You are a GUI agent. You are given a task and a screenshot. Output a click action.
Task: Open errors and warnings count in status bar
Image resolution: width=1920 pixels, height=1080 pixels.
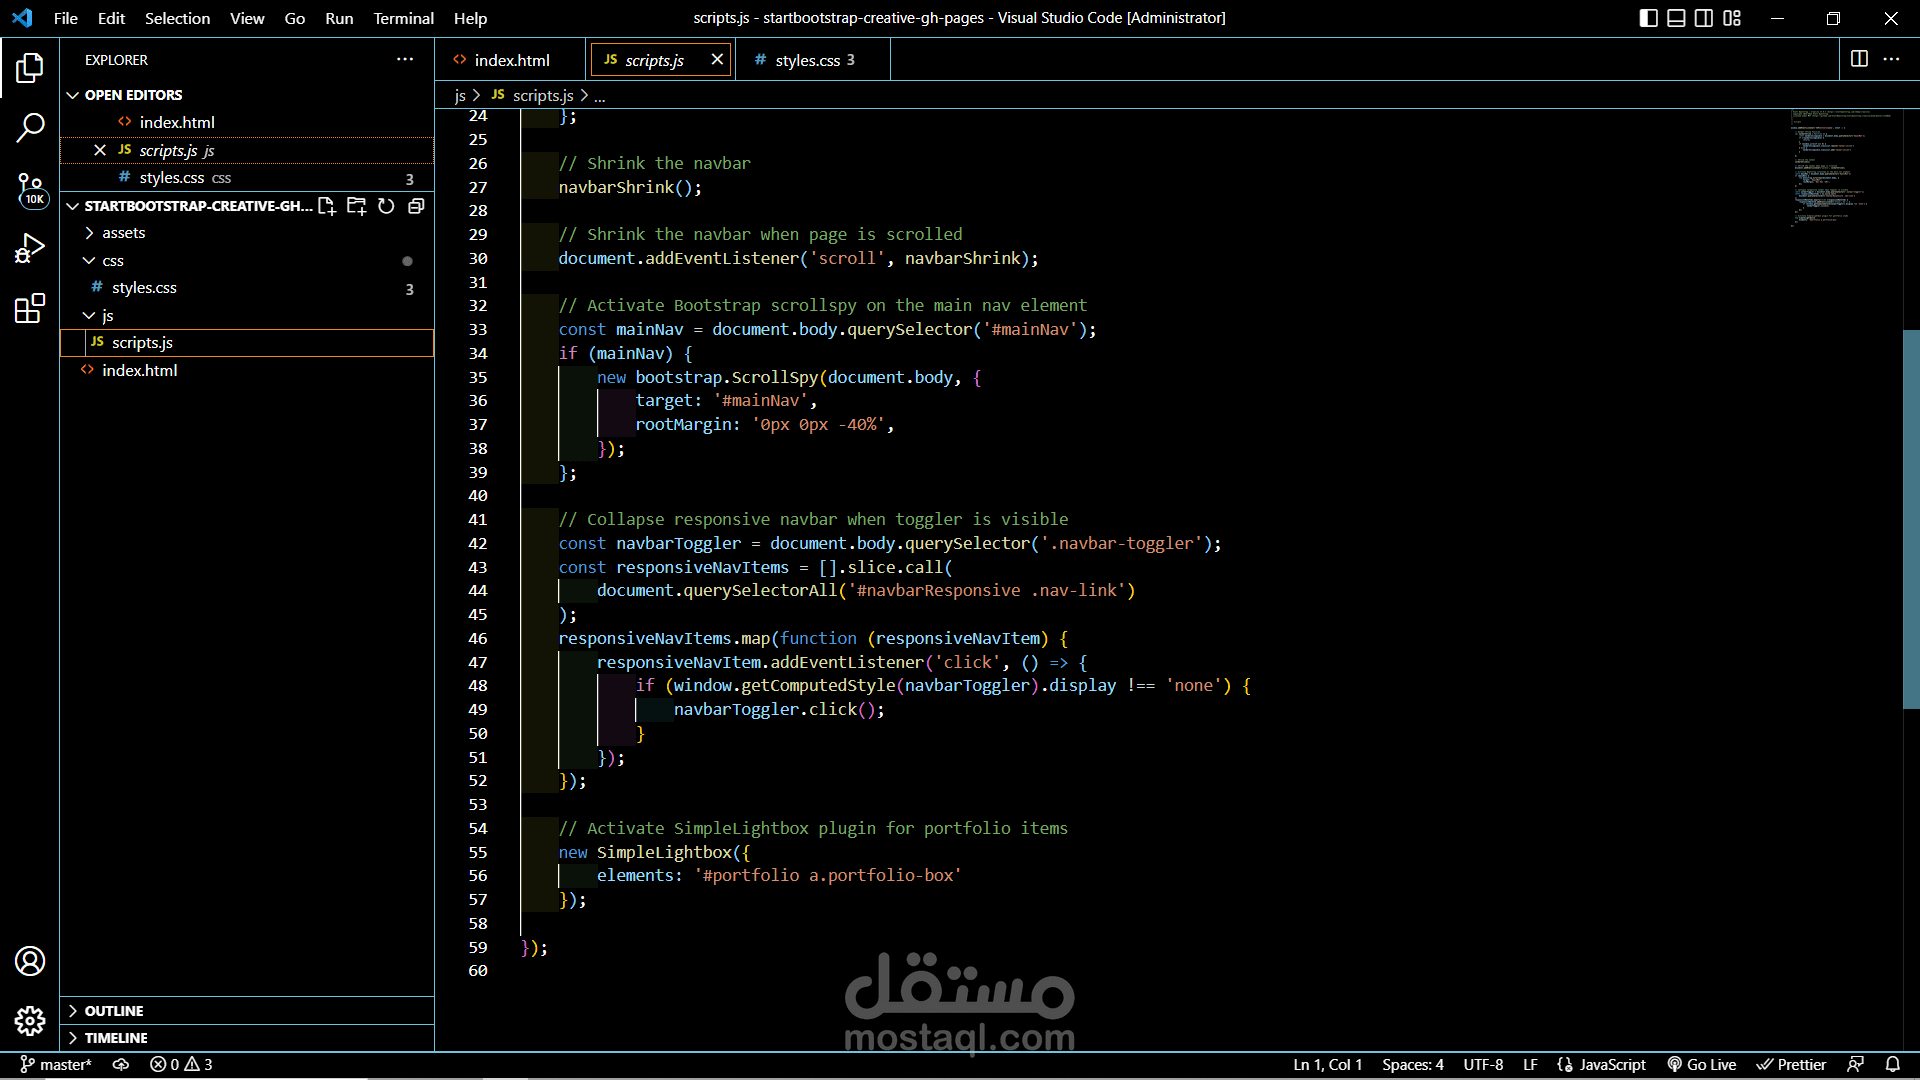coord(181,1065)
